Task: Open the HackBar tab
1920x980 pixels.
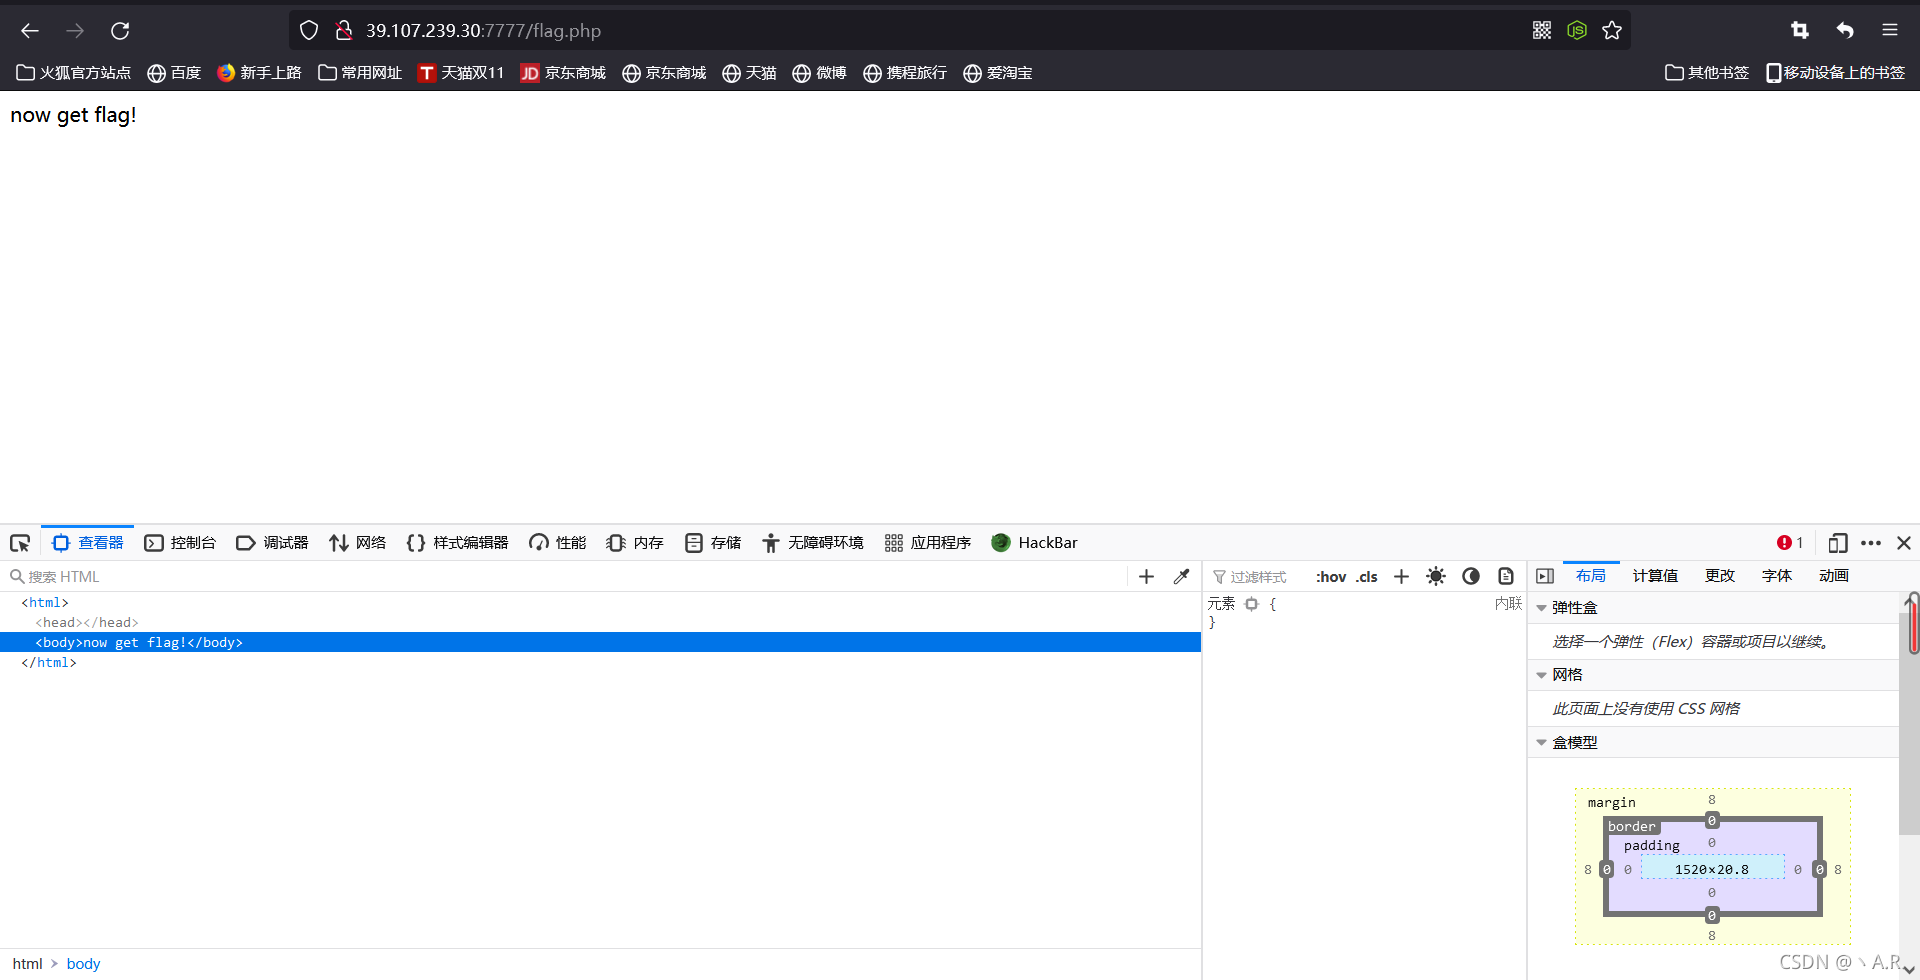Action: coord(1034,543)
